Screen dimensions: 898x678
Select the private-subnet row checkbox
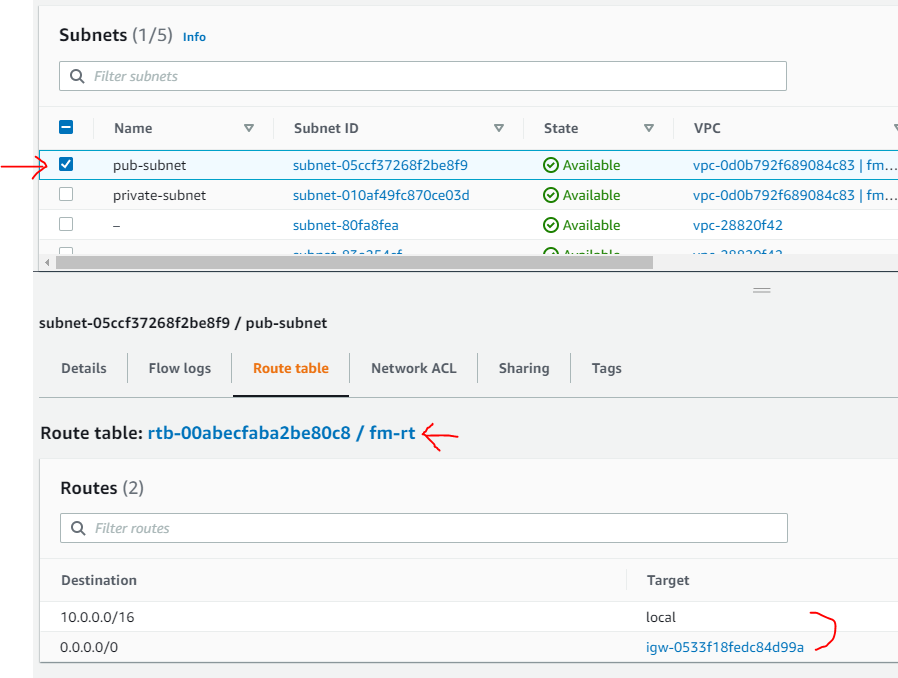66,195
